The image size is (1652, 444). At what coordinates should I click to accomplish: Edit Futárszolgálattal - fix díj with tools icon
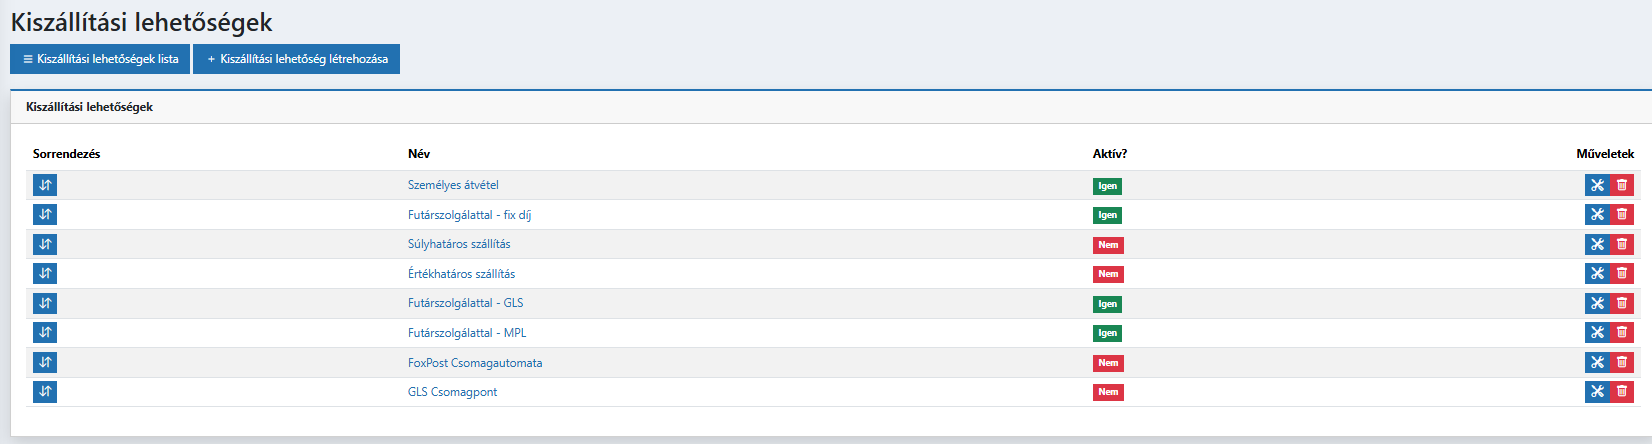[1597, 214]
